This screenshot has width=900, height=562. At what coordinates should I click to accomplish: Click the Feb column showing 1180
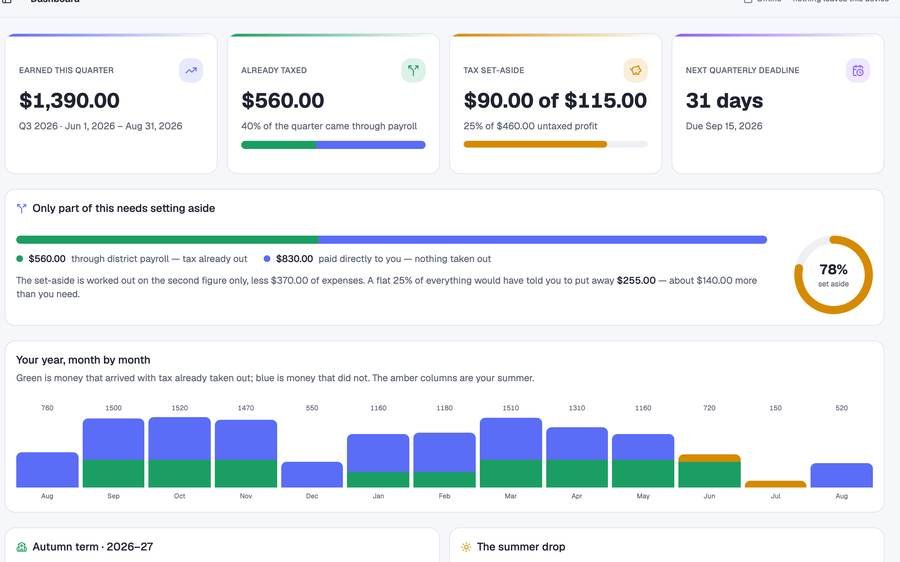(x=444, y=460)
